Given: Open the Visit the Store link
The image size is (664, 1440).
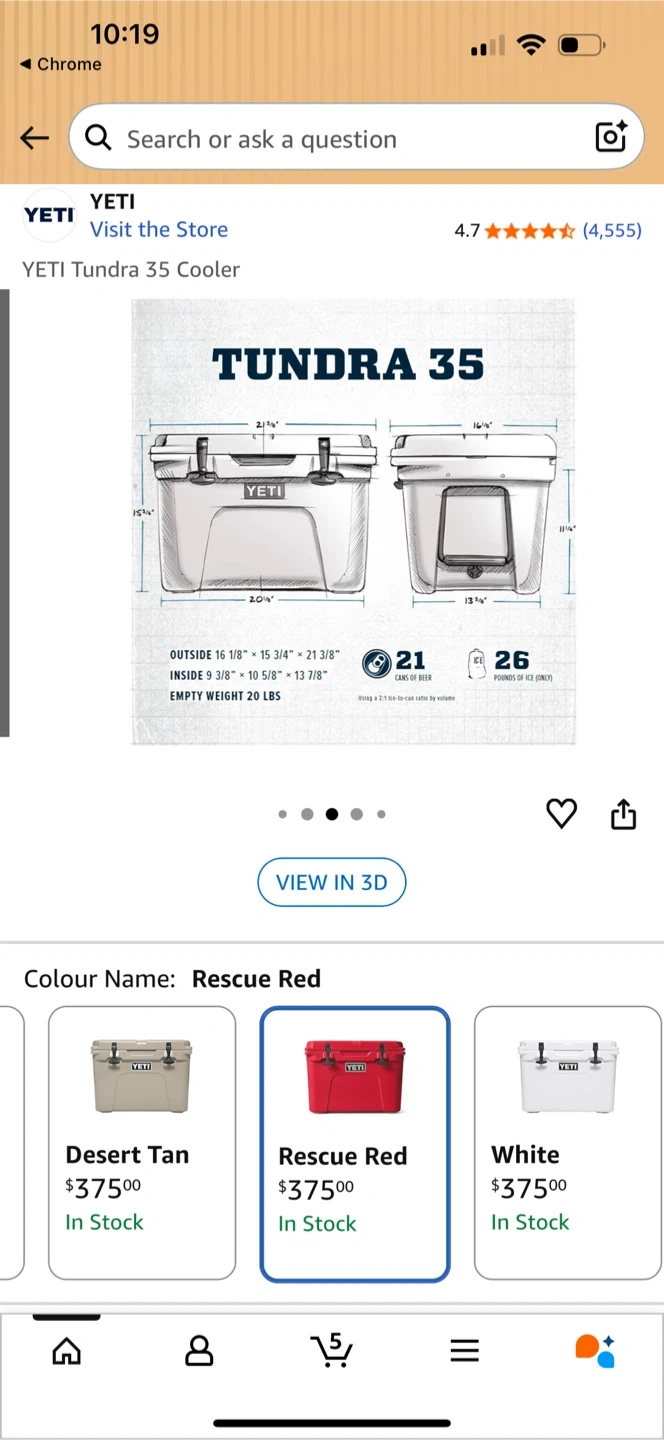Looking at the screenshot, I should click(159, 229).
